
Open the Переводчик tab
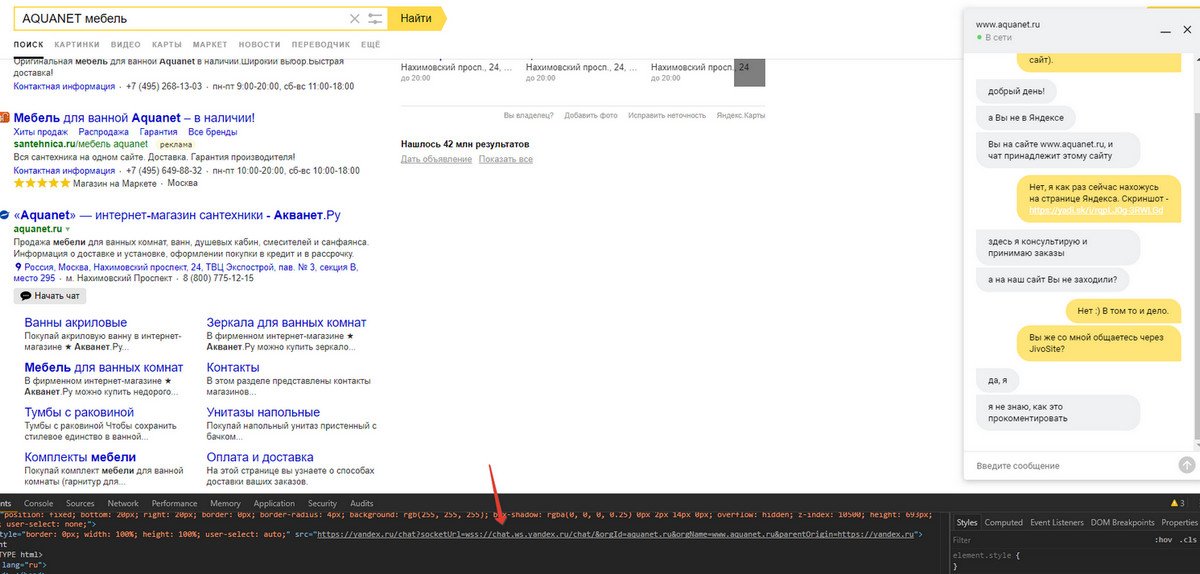(321, 45)
